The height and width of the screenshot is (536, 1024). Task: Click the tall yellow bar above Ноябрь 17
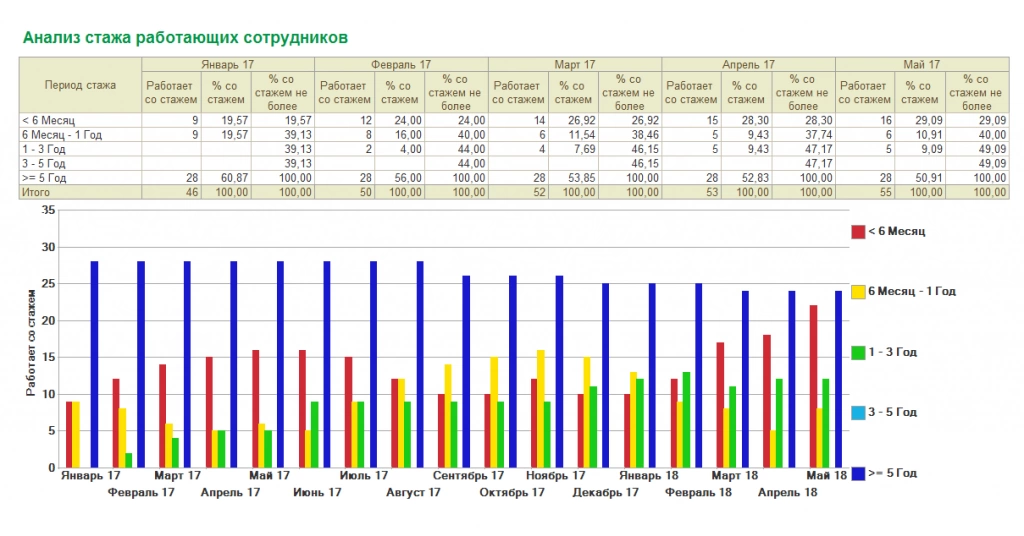coord(541,409)
